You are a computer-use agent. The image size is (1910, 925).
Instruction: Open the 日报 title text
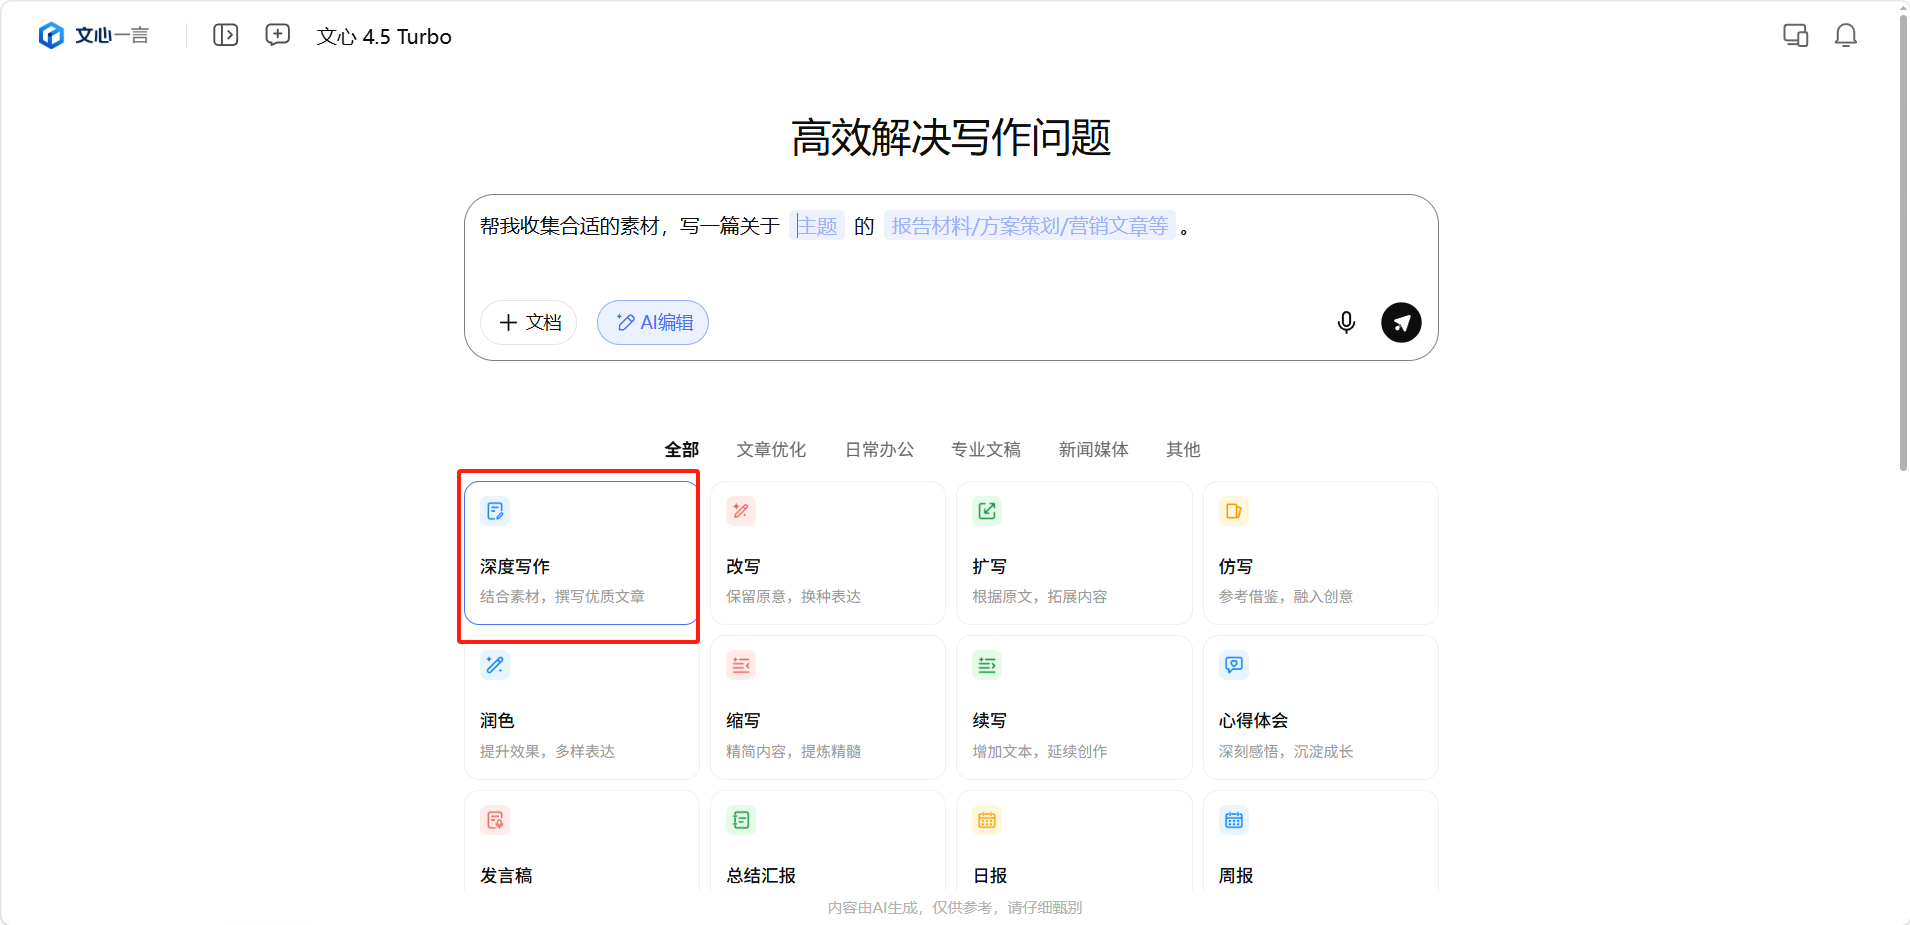coord(989,875)
